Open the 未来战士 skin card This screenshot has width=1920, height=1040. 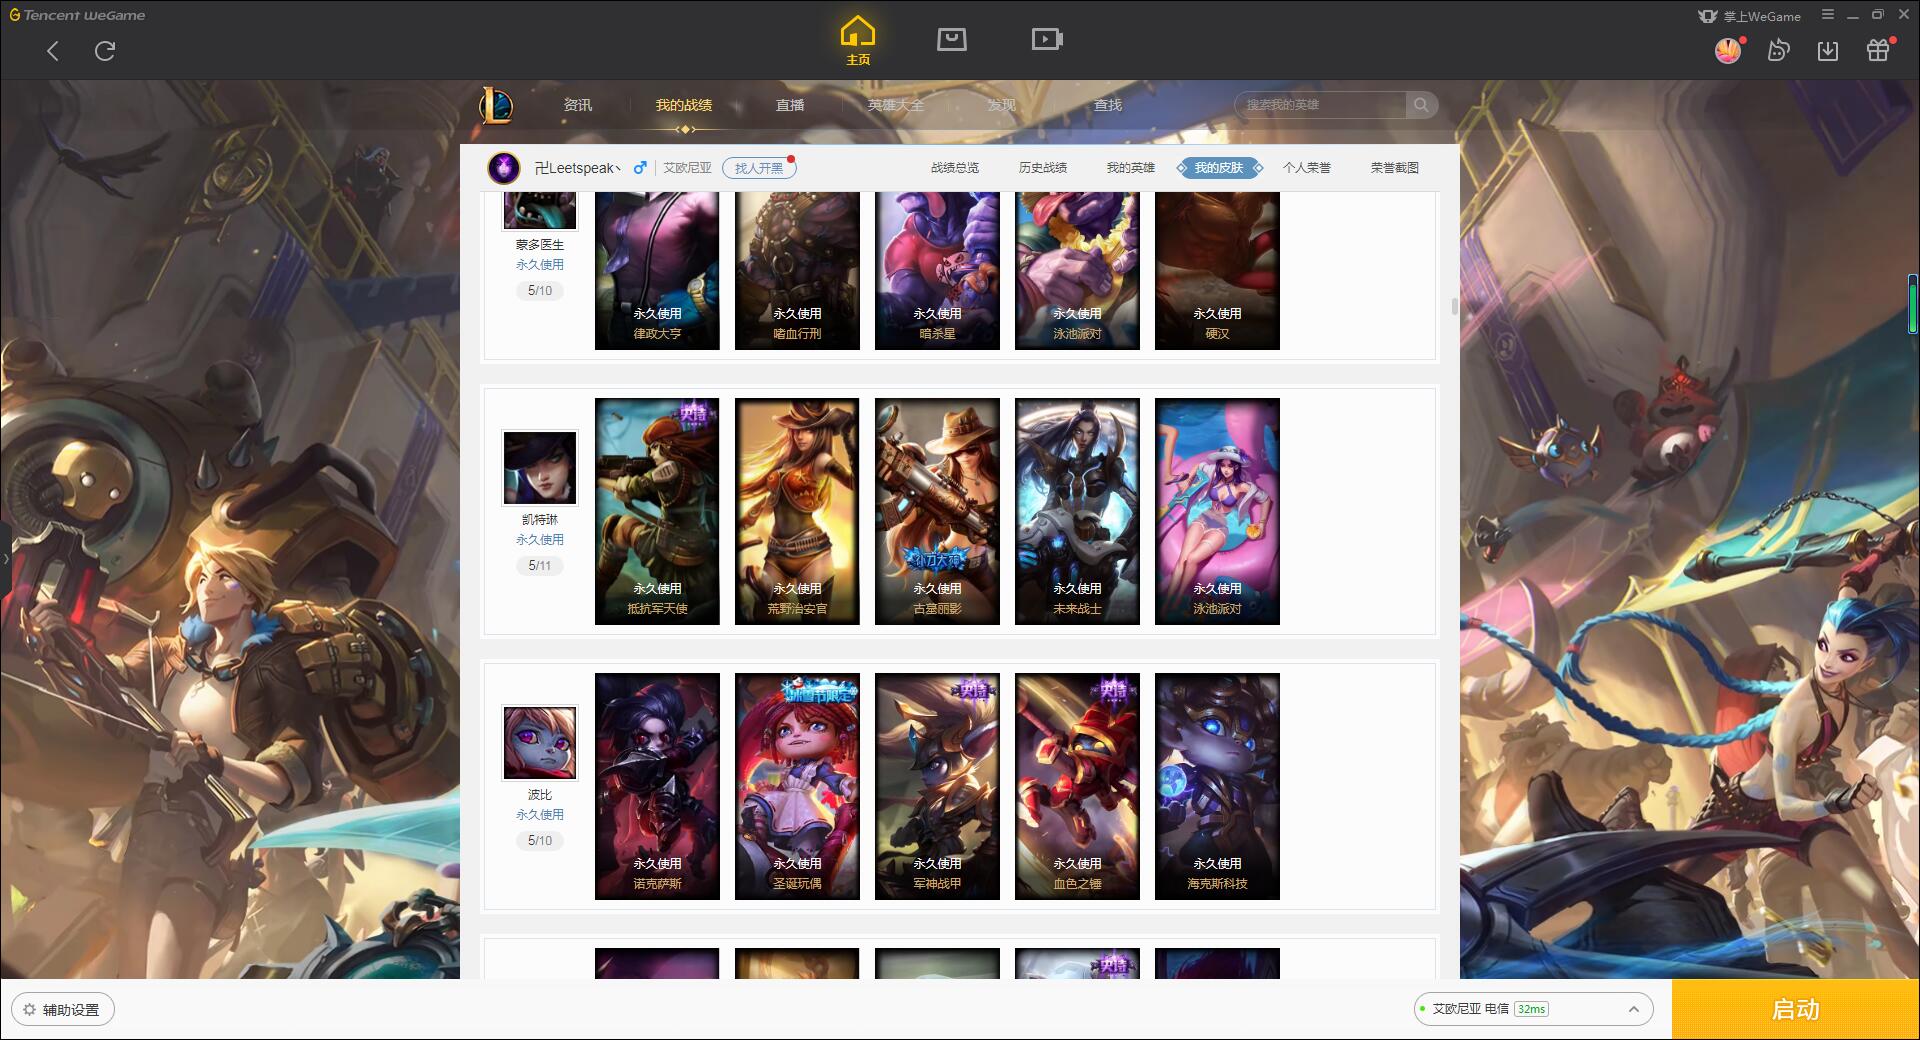1077,511
